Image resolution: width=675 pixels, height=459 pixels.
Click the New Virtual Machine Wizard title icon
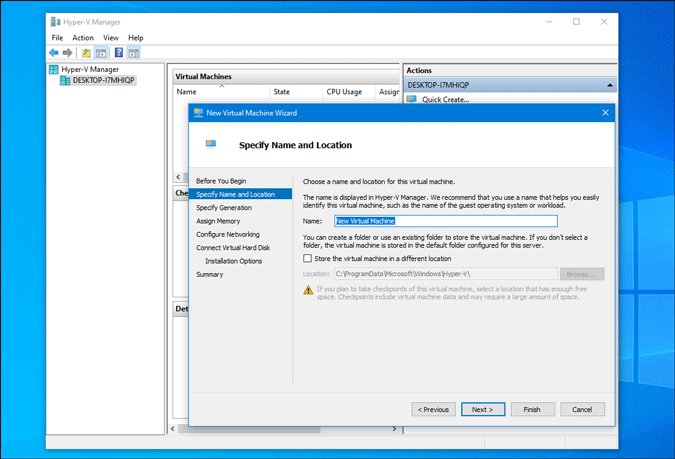pyautogui.click(x=198, y=113)
